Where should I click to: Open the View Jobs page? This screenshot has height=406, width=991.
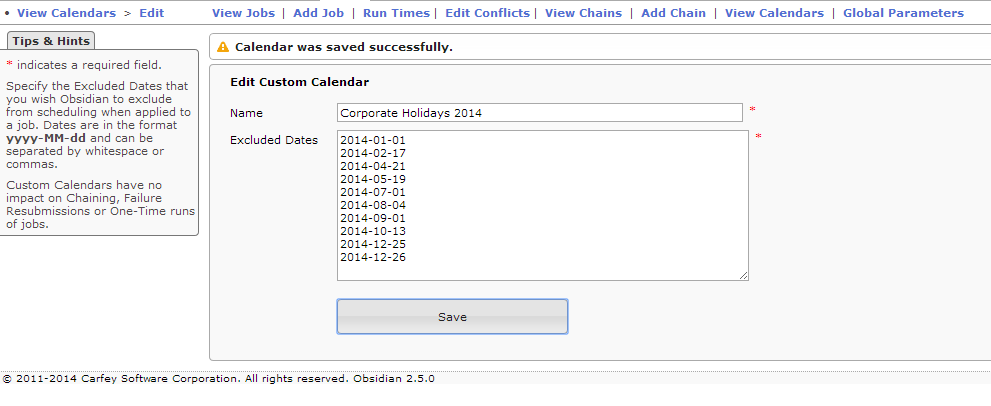[243, 13]
